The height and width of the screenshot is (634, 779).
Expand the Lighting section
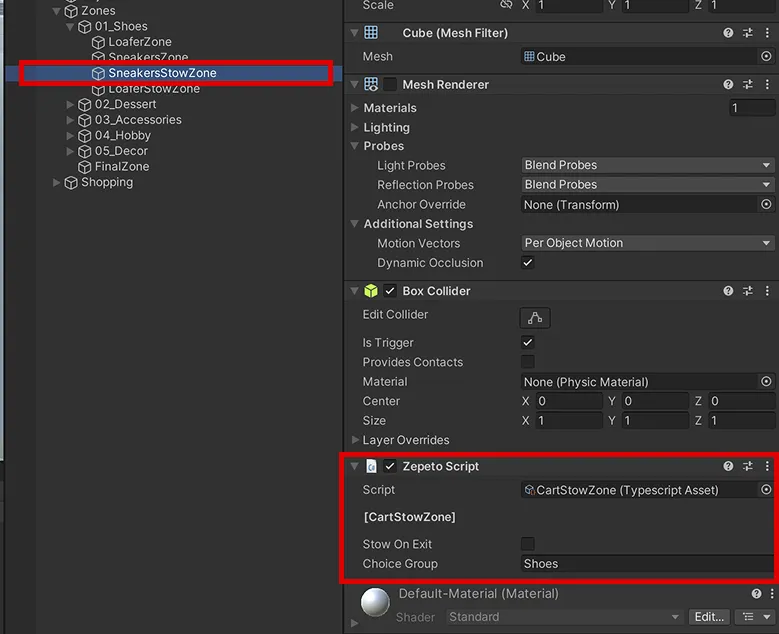tap(355, 127)
